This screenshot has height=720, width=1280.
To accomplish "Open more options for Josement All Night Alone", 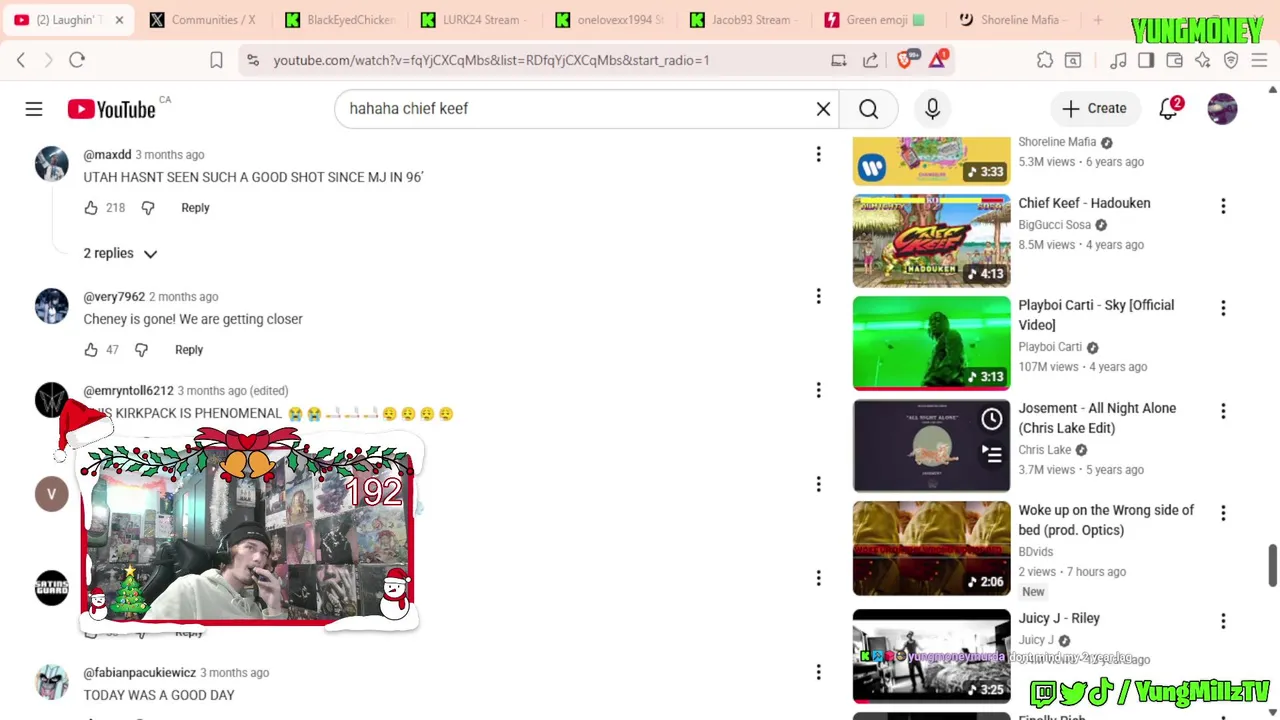I will point(1223,411).
